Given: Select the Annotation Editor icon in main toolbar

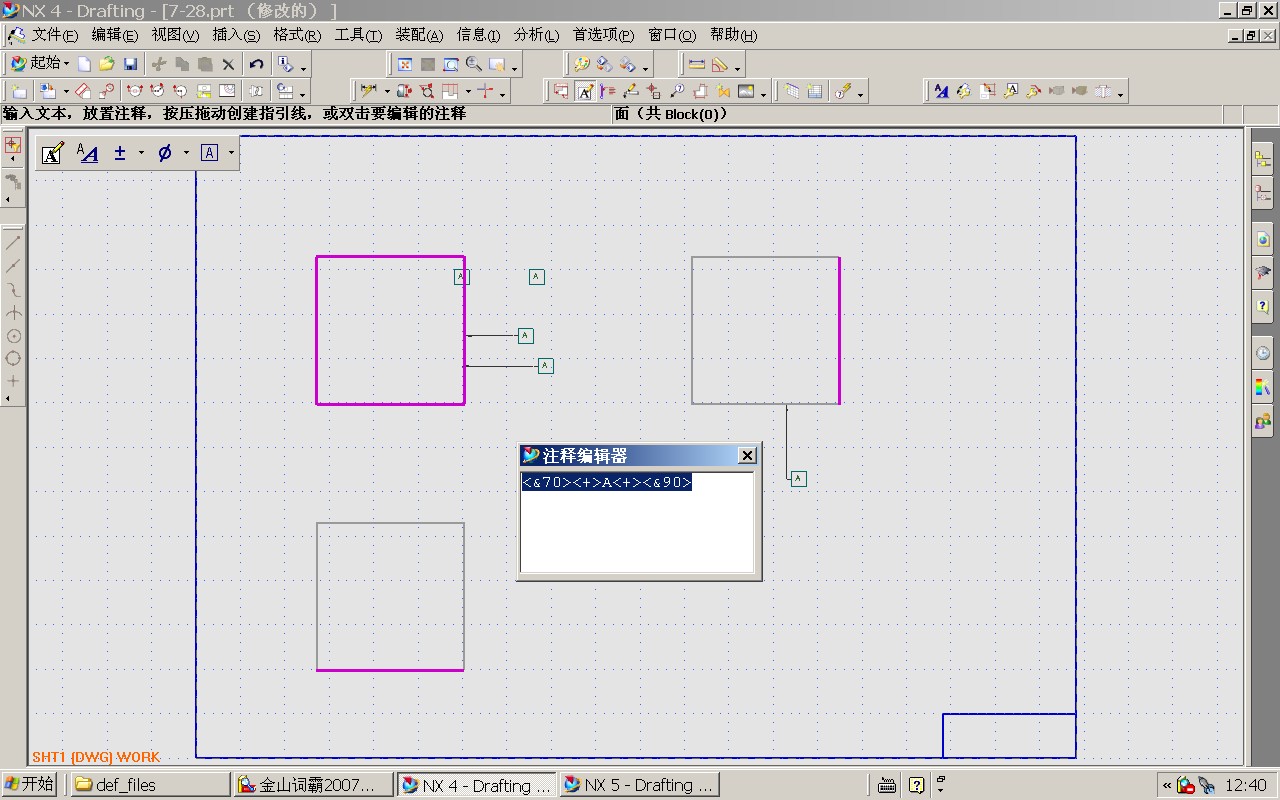Looking at the screenshot, I should [x=585, y=91].
